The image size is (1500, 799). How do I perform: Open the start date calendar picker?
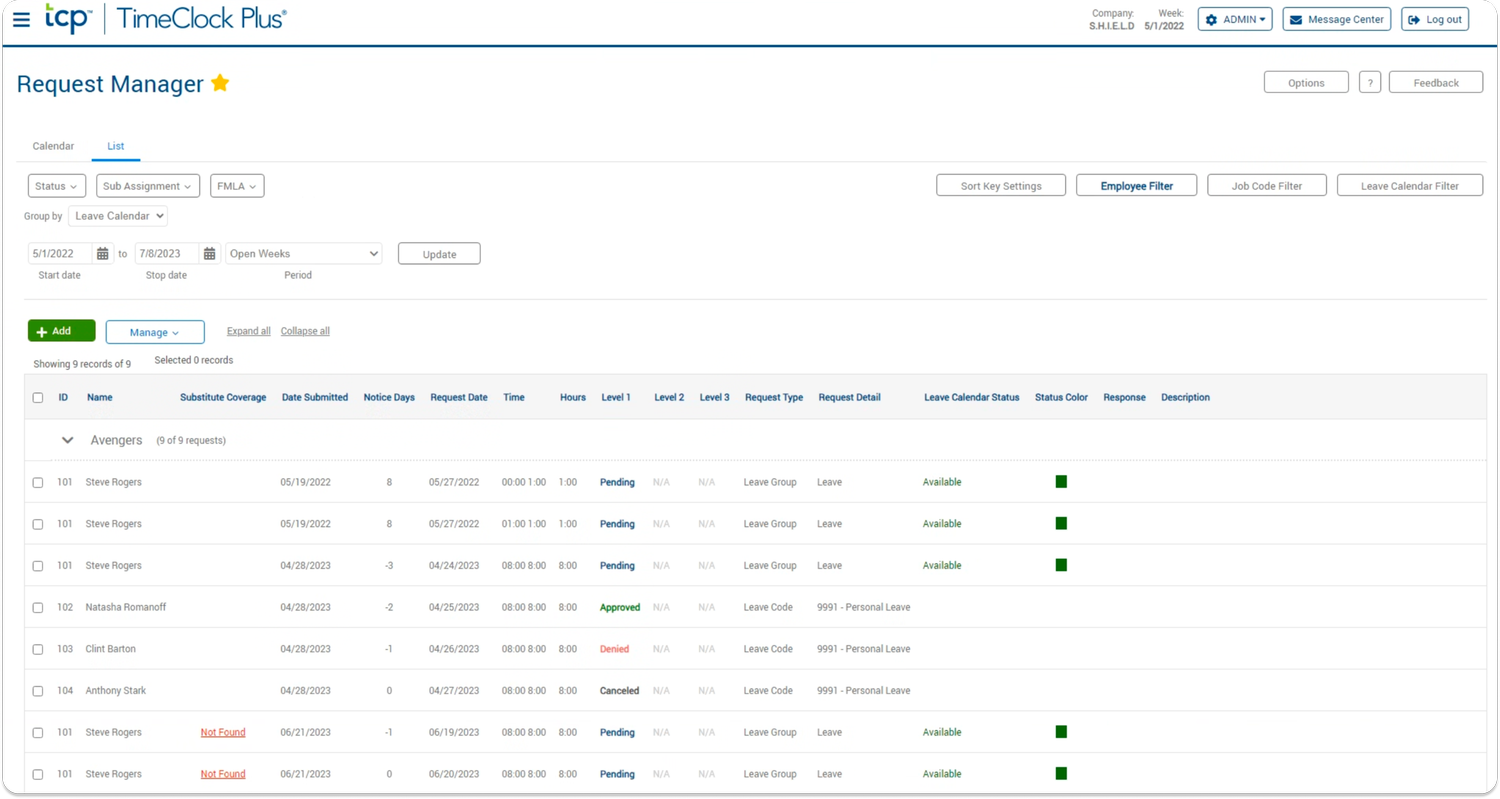pos(103,254)
